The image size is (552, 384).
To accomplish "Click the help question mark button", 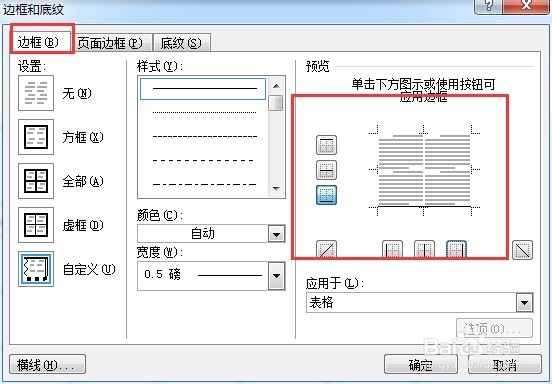I will (489, 6).
